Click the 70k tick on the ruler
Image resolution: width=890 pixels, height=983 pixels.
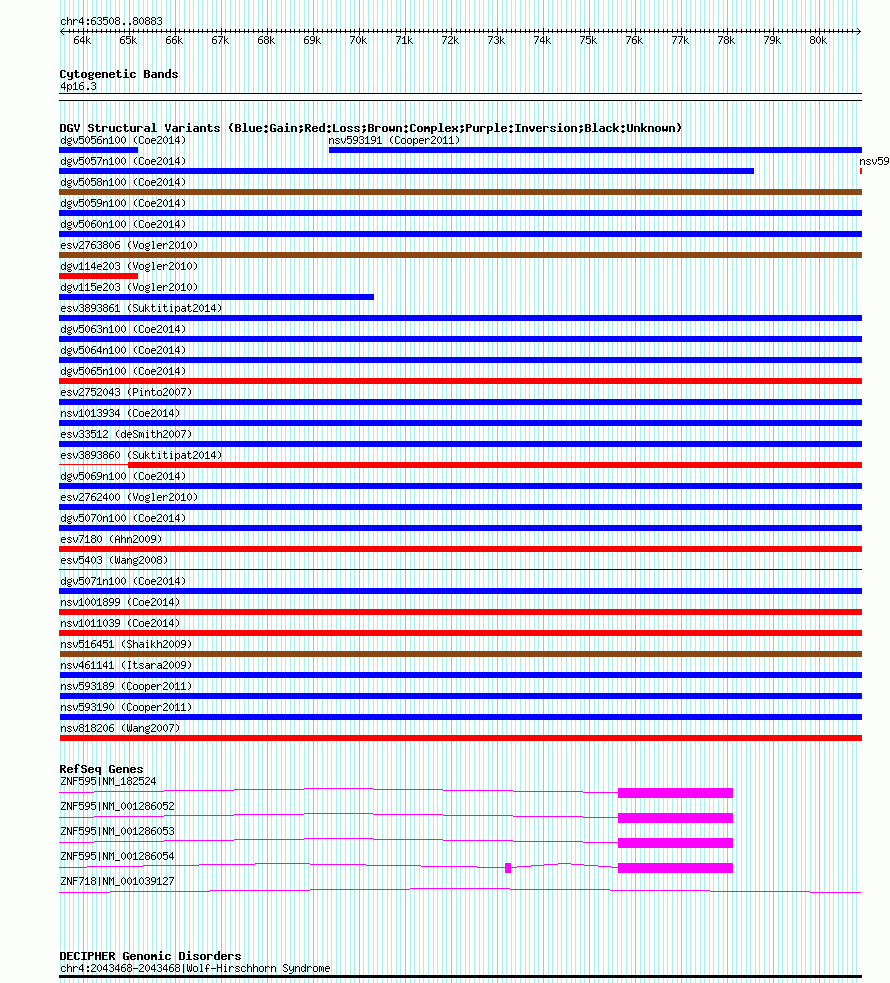pos(359,40)
